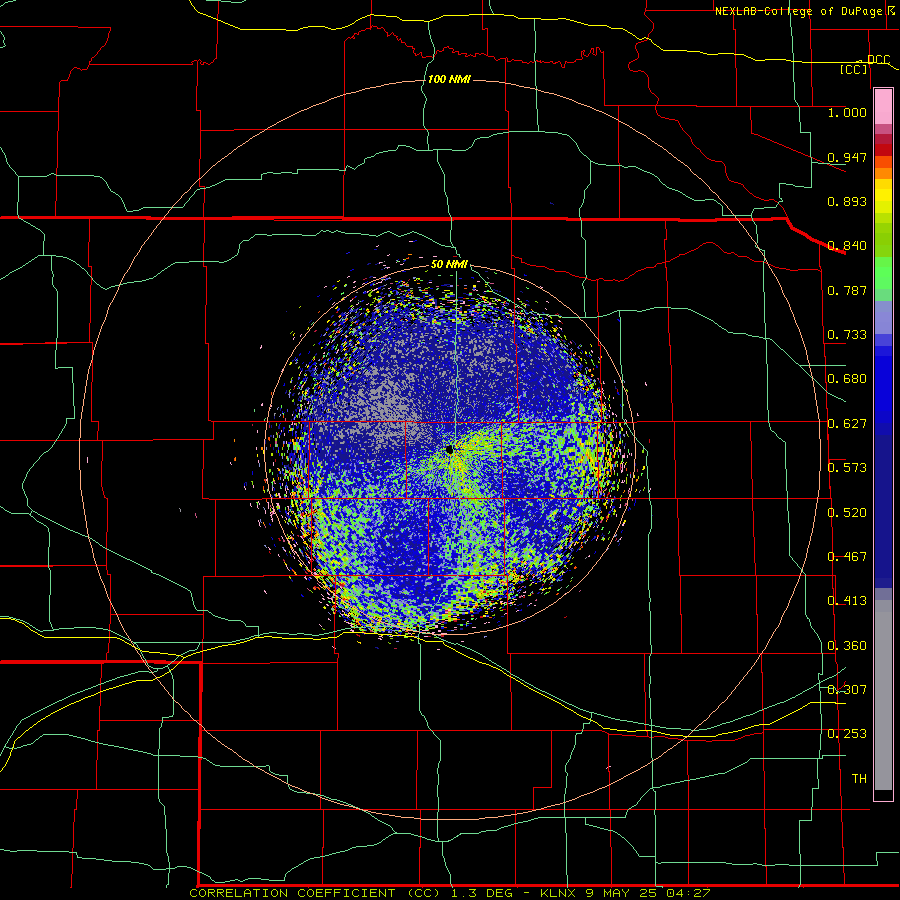The image size is (900, 900).
Task: Pick the gray segment of the color bar
Action: pyautogui.click(x=883, y=695)
